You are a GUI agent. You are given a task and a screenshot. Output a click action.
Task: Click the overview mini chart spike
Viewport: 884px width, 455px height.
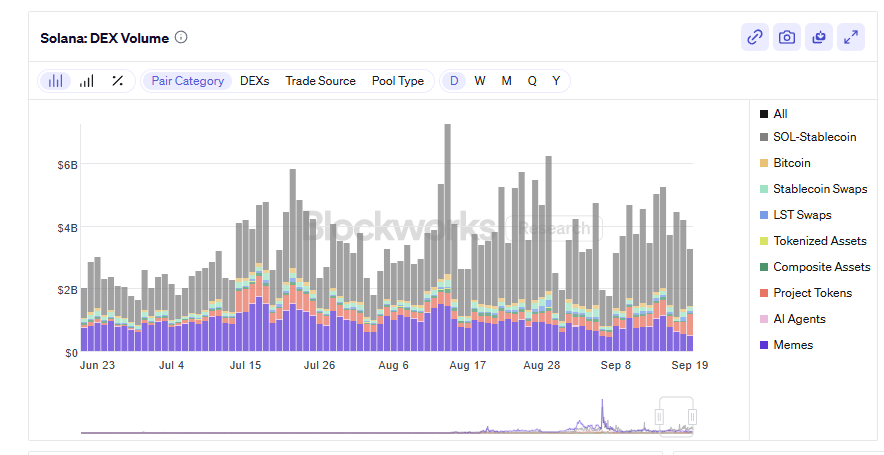[602, 414]
